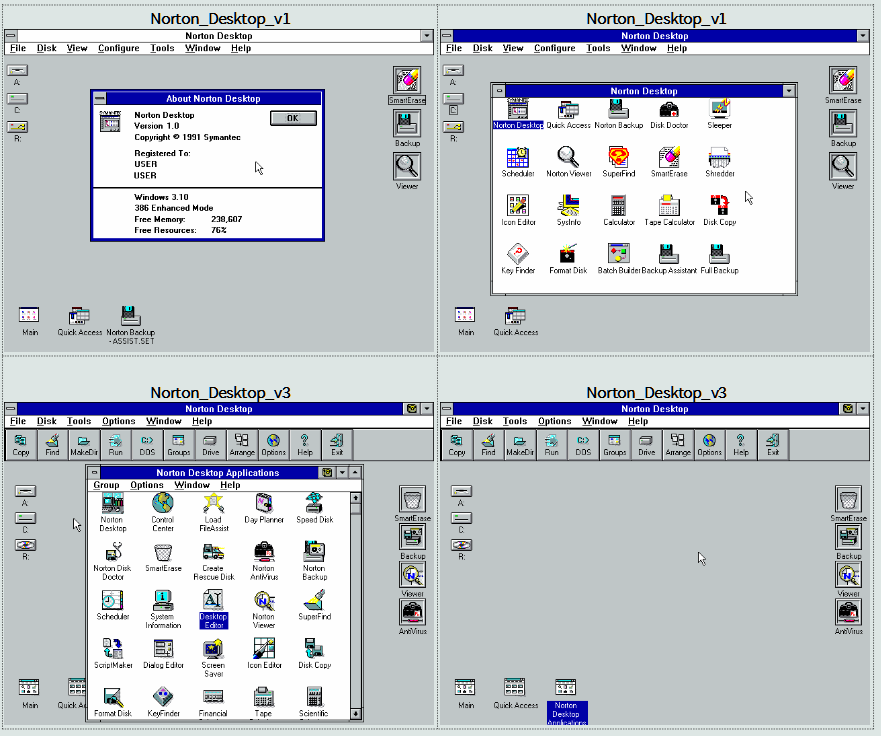The height and width of the screenshot is (736, 881).
Task: Click DOS toolbar button above minimized Applications icon
Action: (583, 445)
